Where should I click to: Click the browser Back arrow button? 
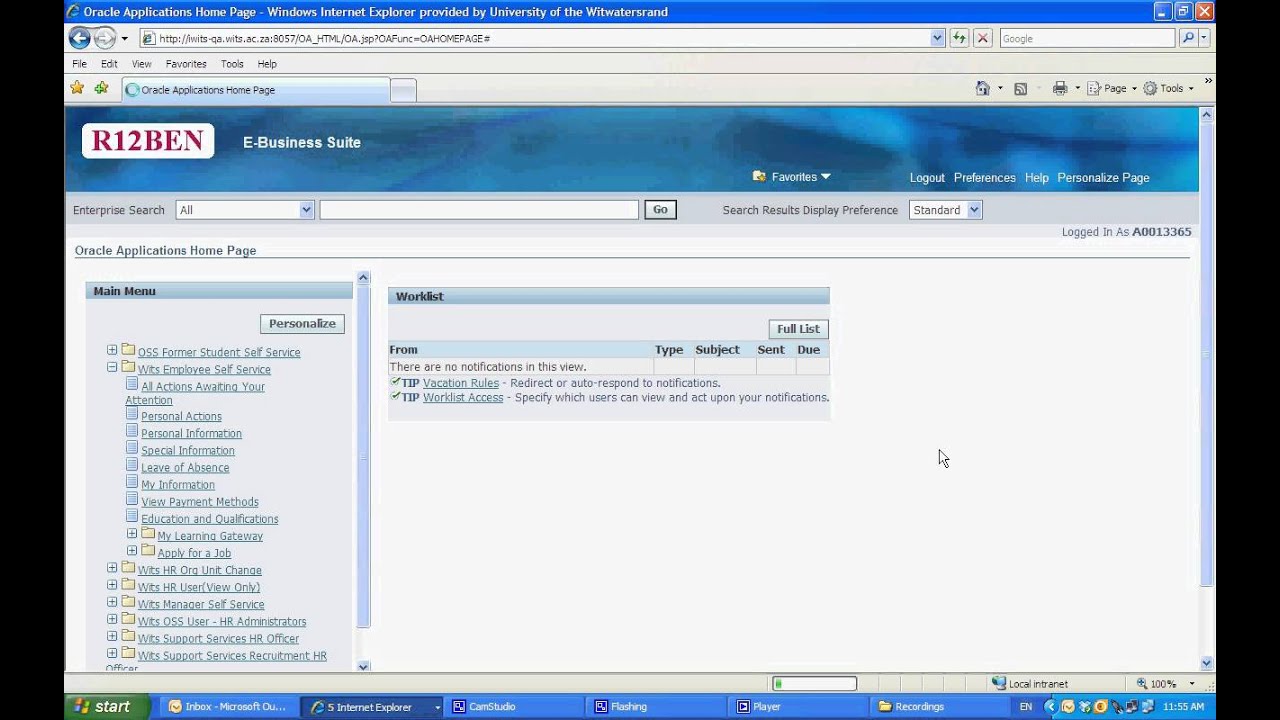[x=79, y=38]
